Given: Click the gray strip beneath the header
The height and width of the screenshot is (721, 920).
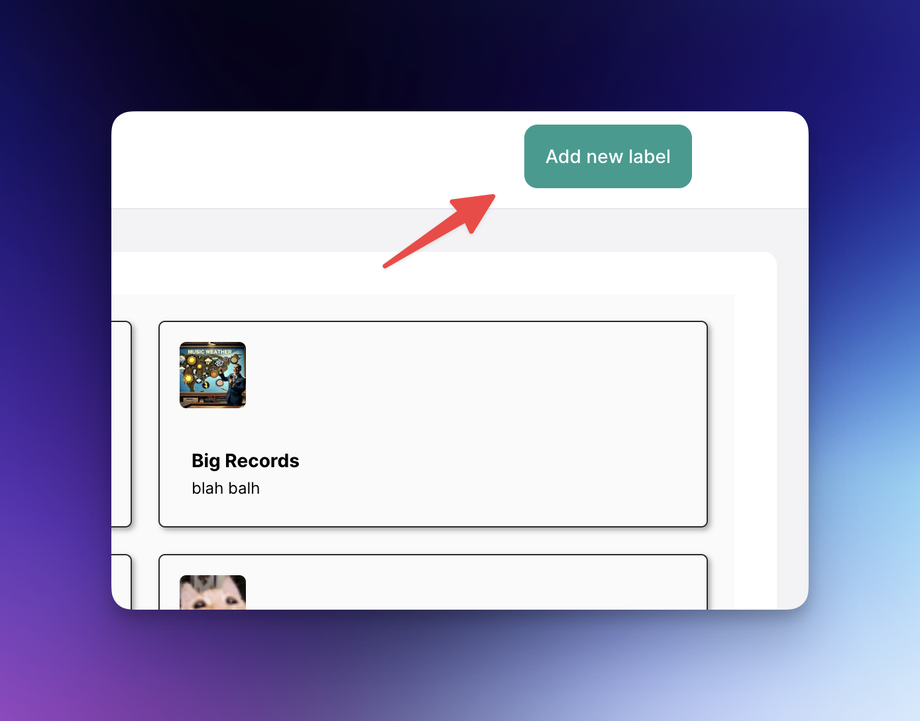Looking at the screenshot, I should (446, 230).
